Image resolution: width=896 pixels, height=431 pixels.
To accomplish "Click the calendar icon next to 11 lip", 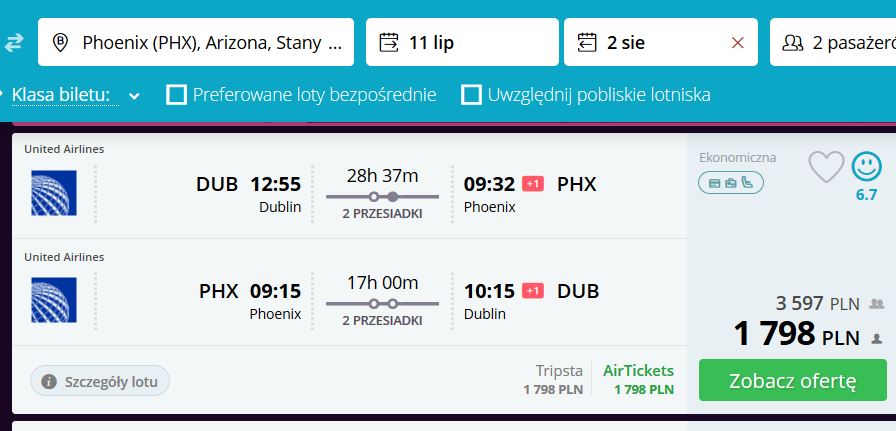I will tap(389, 42).
